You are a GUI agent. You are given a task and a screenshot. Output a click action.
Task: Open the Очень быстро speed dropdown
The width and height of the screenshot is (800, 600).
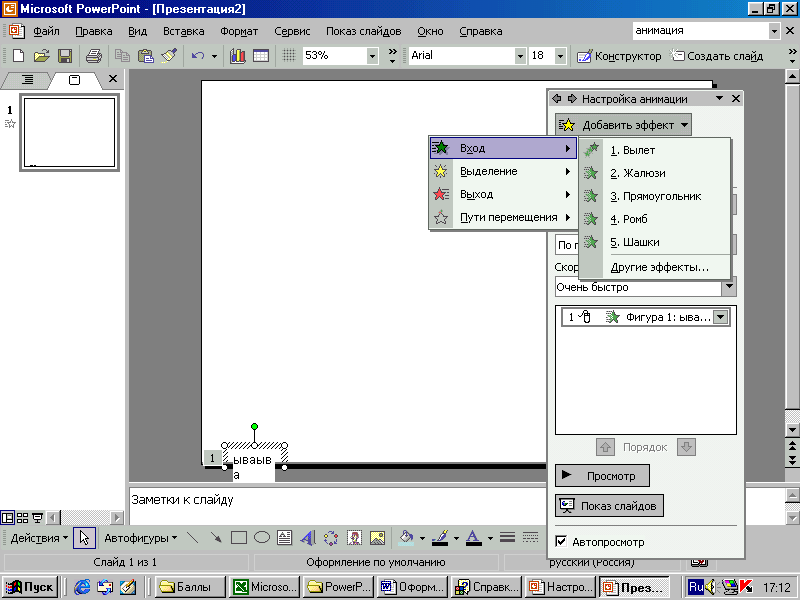(729, 287)
